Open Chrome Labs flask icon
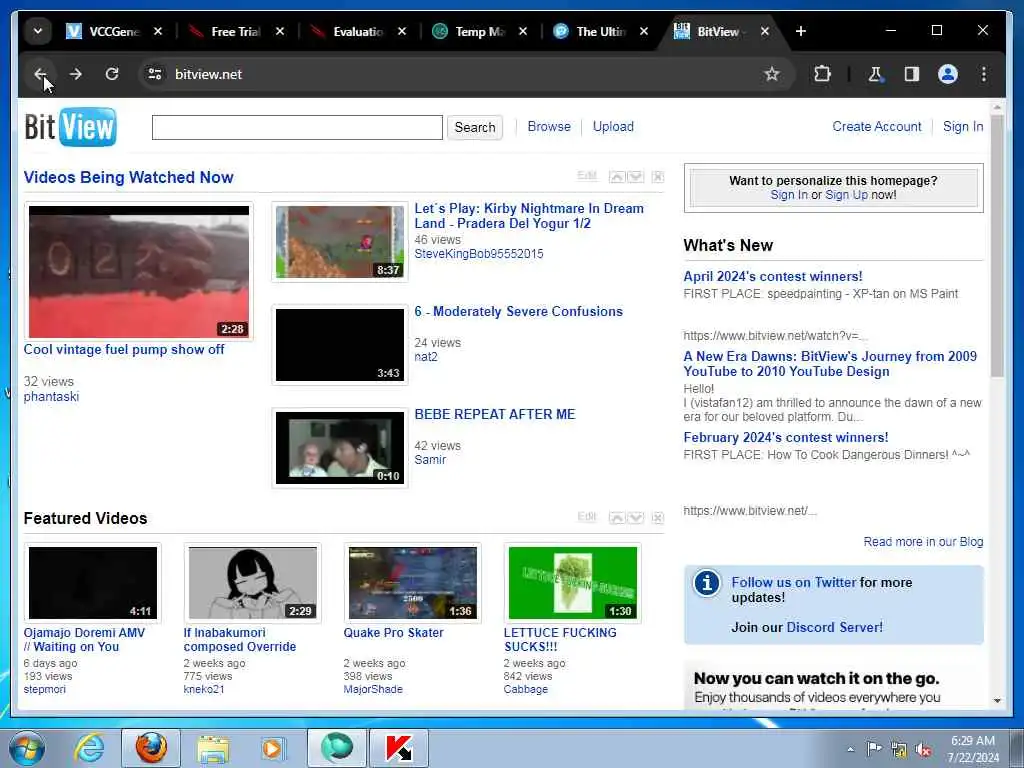Image resolution: width=1024 pixels, height=768 pixels. 875,74
